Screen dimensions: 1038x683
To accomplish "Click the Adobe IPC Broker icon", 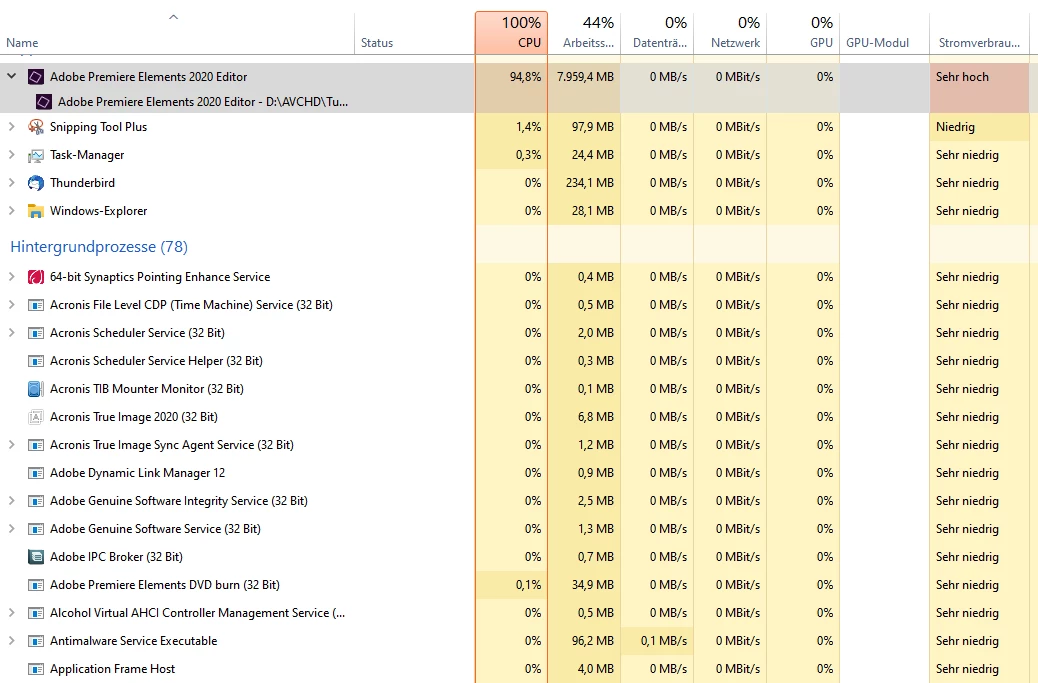I will (x=36, y=557).
